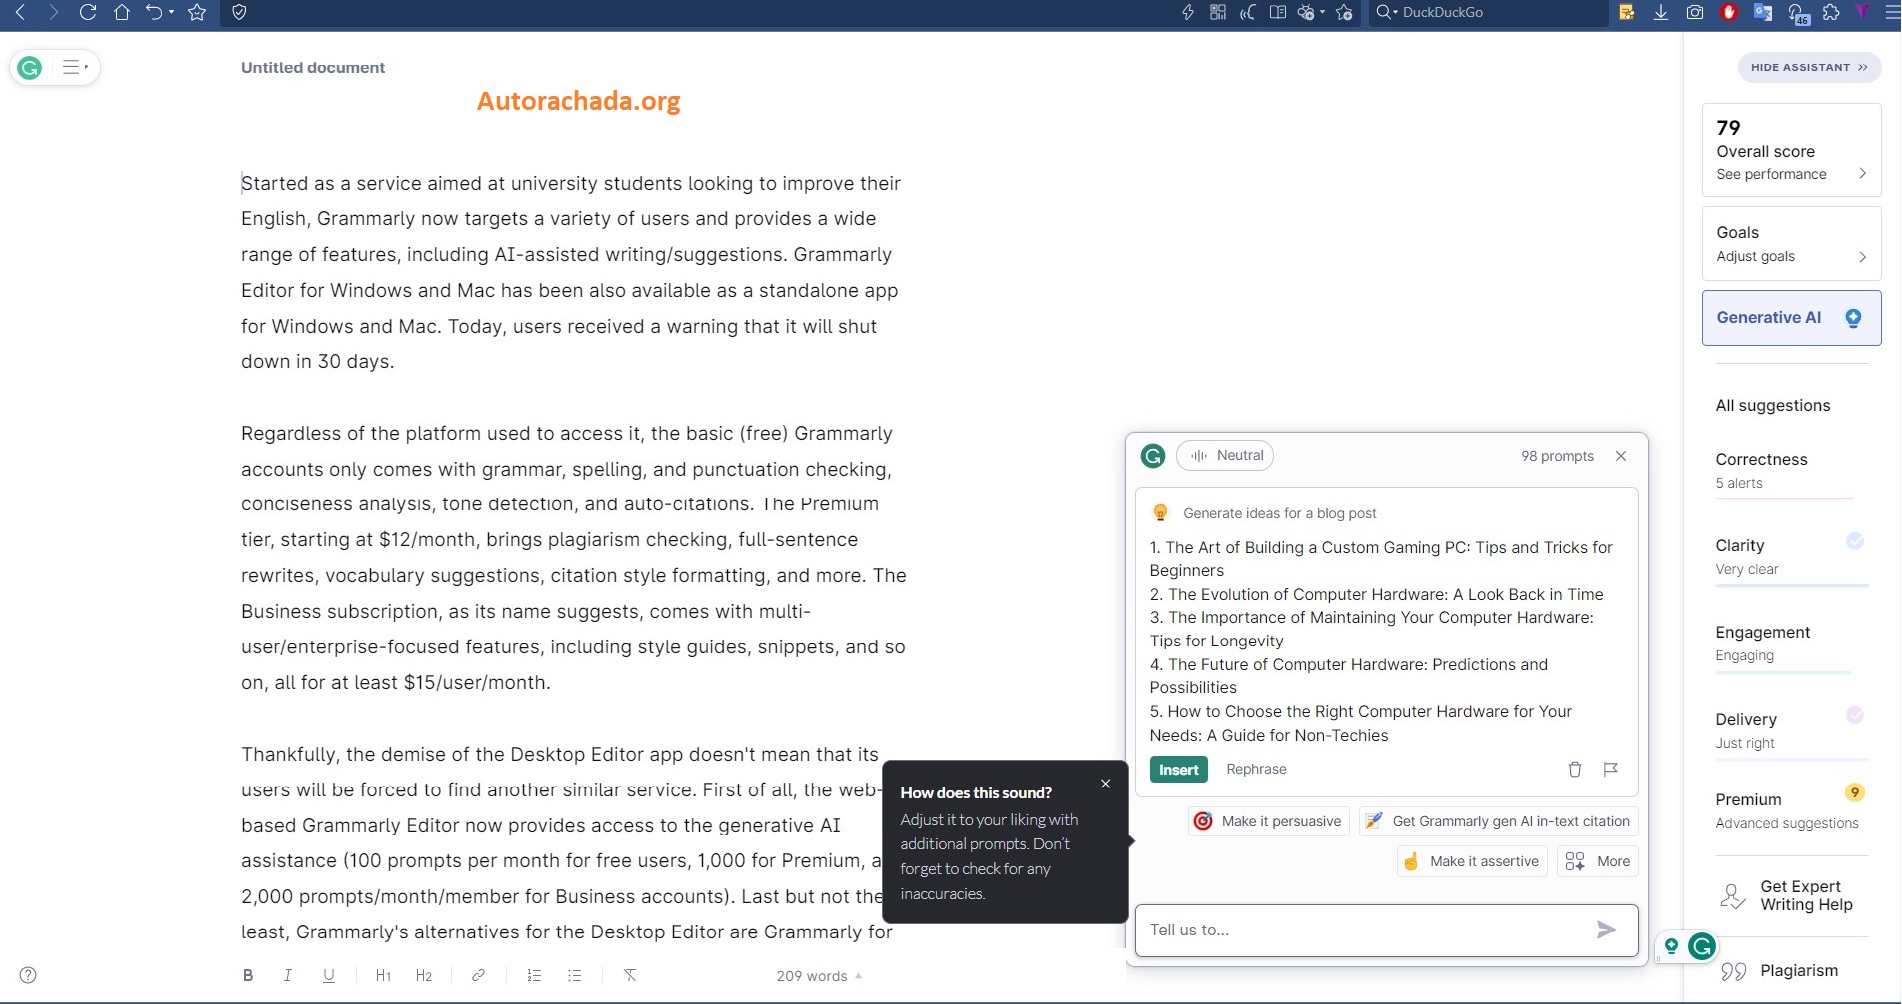
Task: Open the Generative AI tab
Action: pos(1791,318)
